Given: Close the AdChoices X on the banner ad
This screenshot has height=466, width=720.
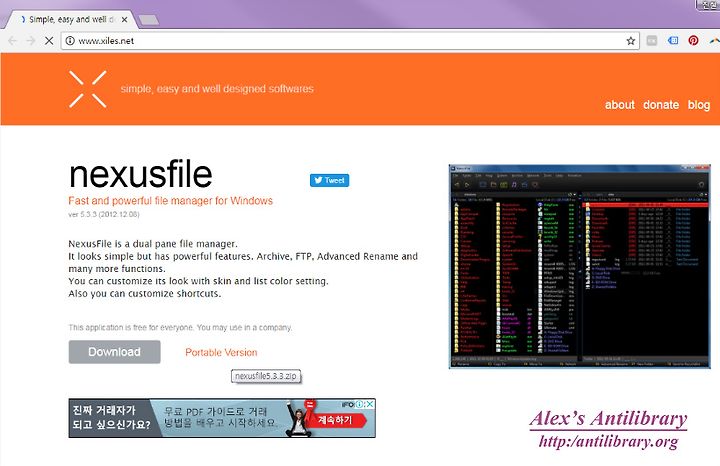Looking at the screenshot, I should 370,404.
